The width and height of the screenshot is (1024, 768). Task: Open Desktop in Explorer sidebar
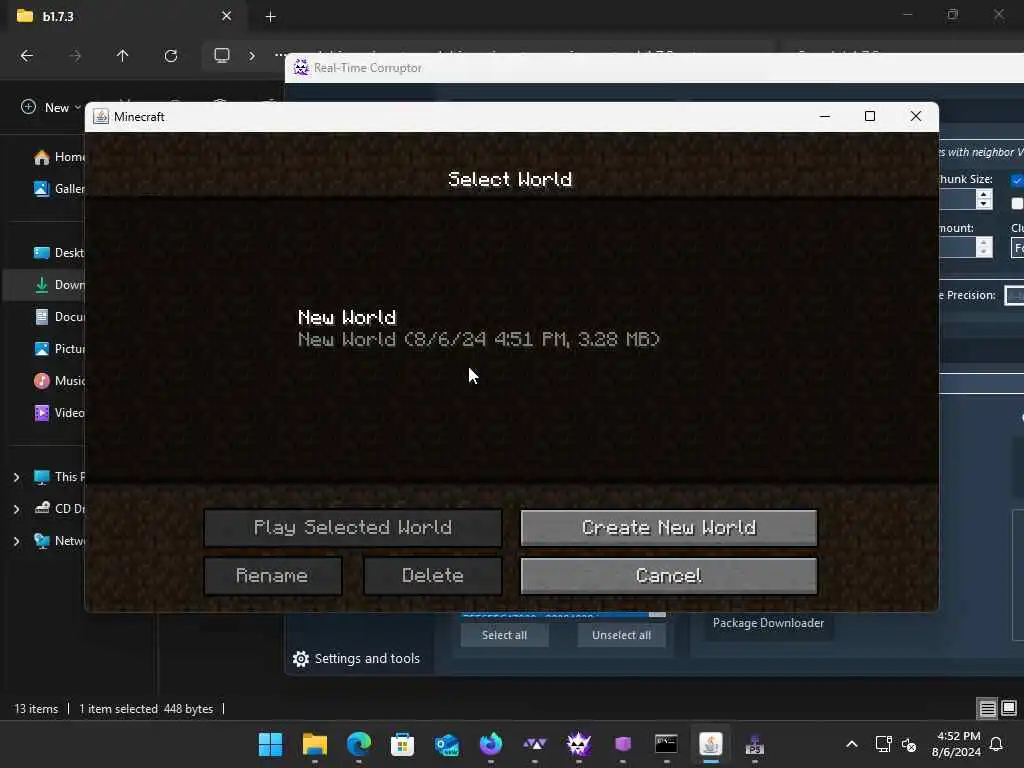59,253
